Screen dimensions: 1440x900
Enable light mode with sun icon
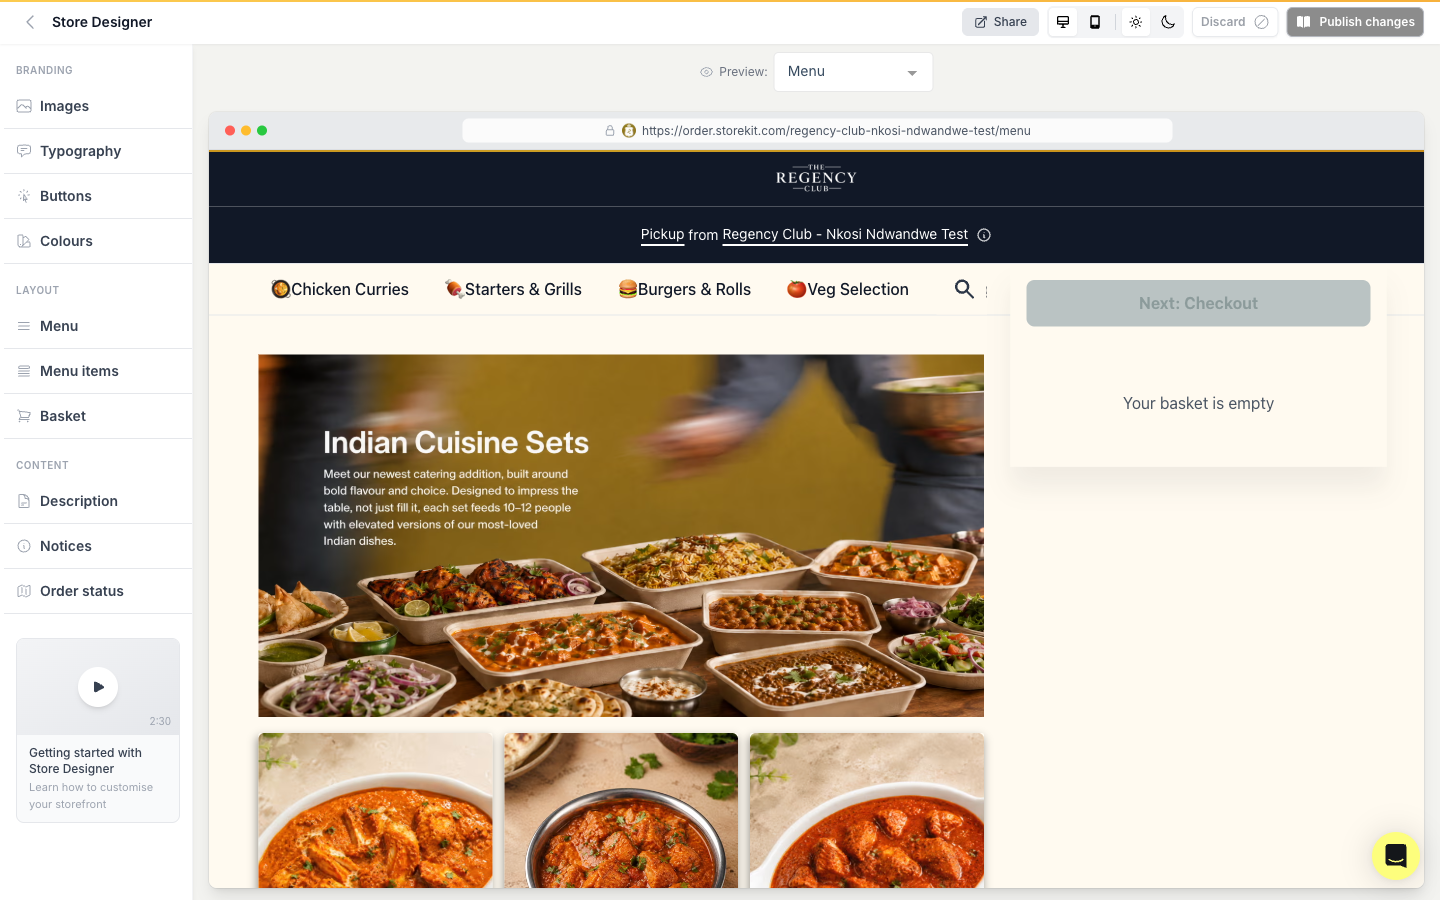coord(1136,22)
